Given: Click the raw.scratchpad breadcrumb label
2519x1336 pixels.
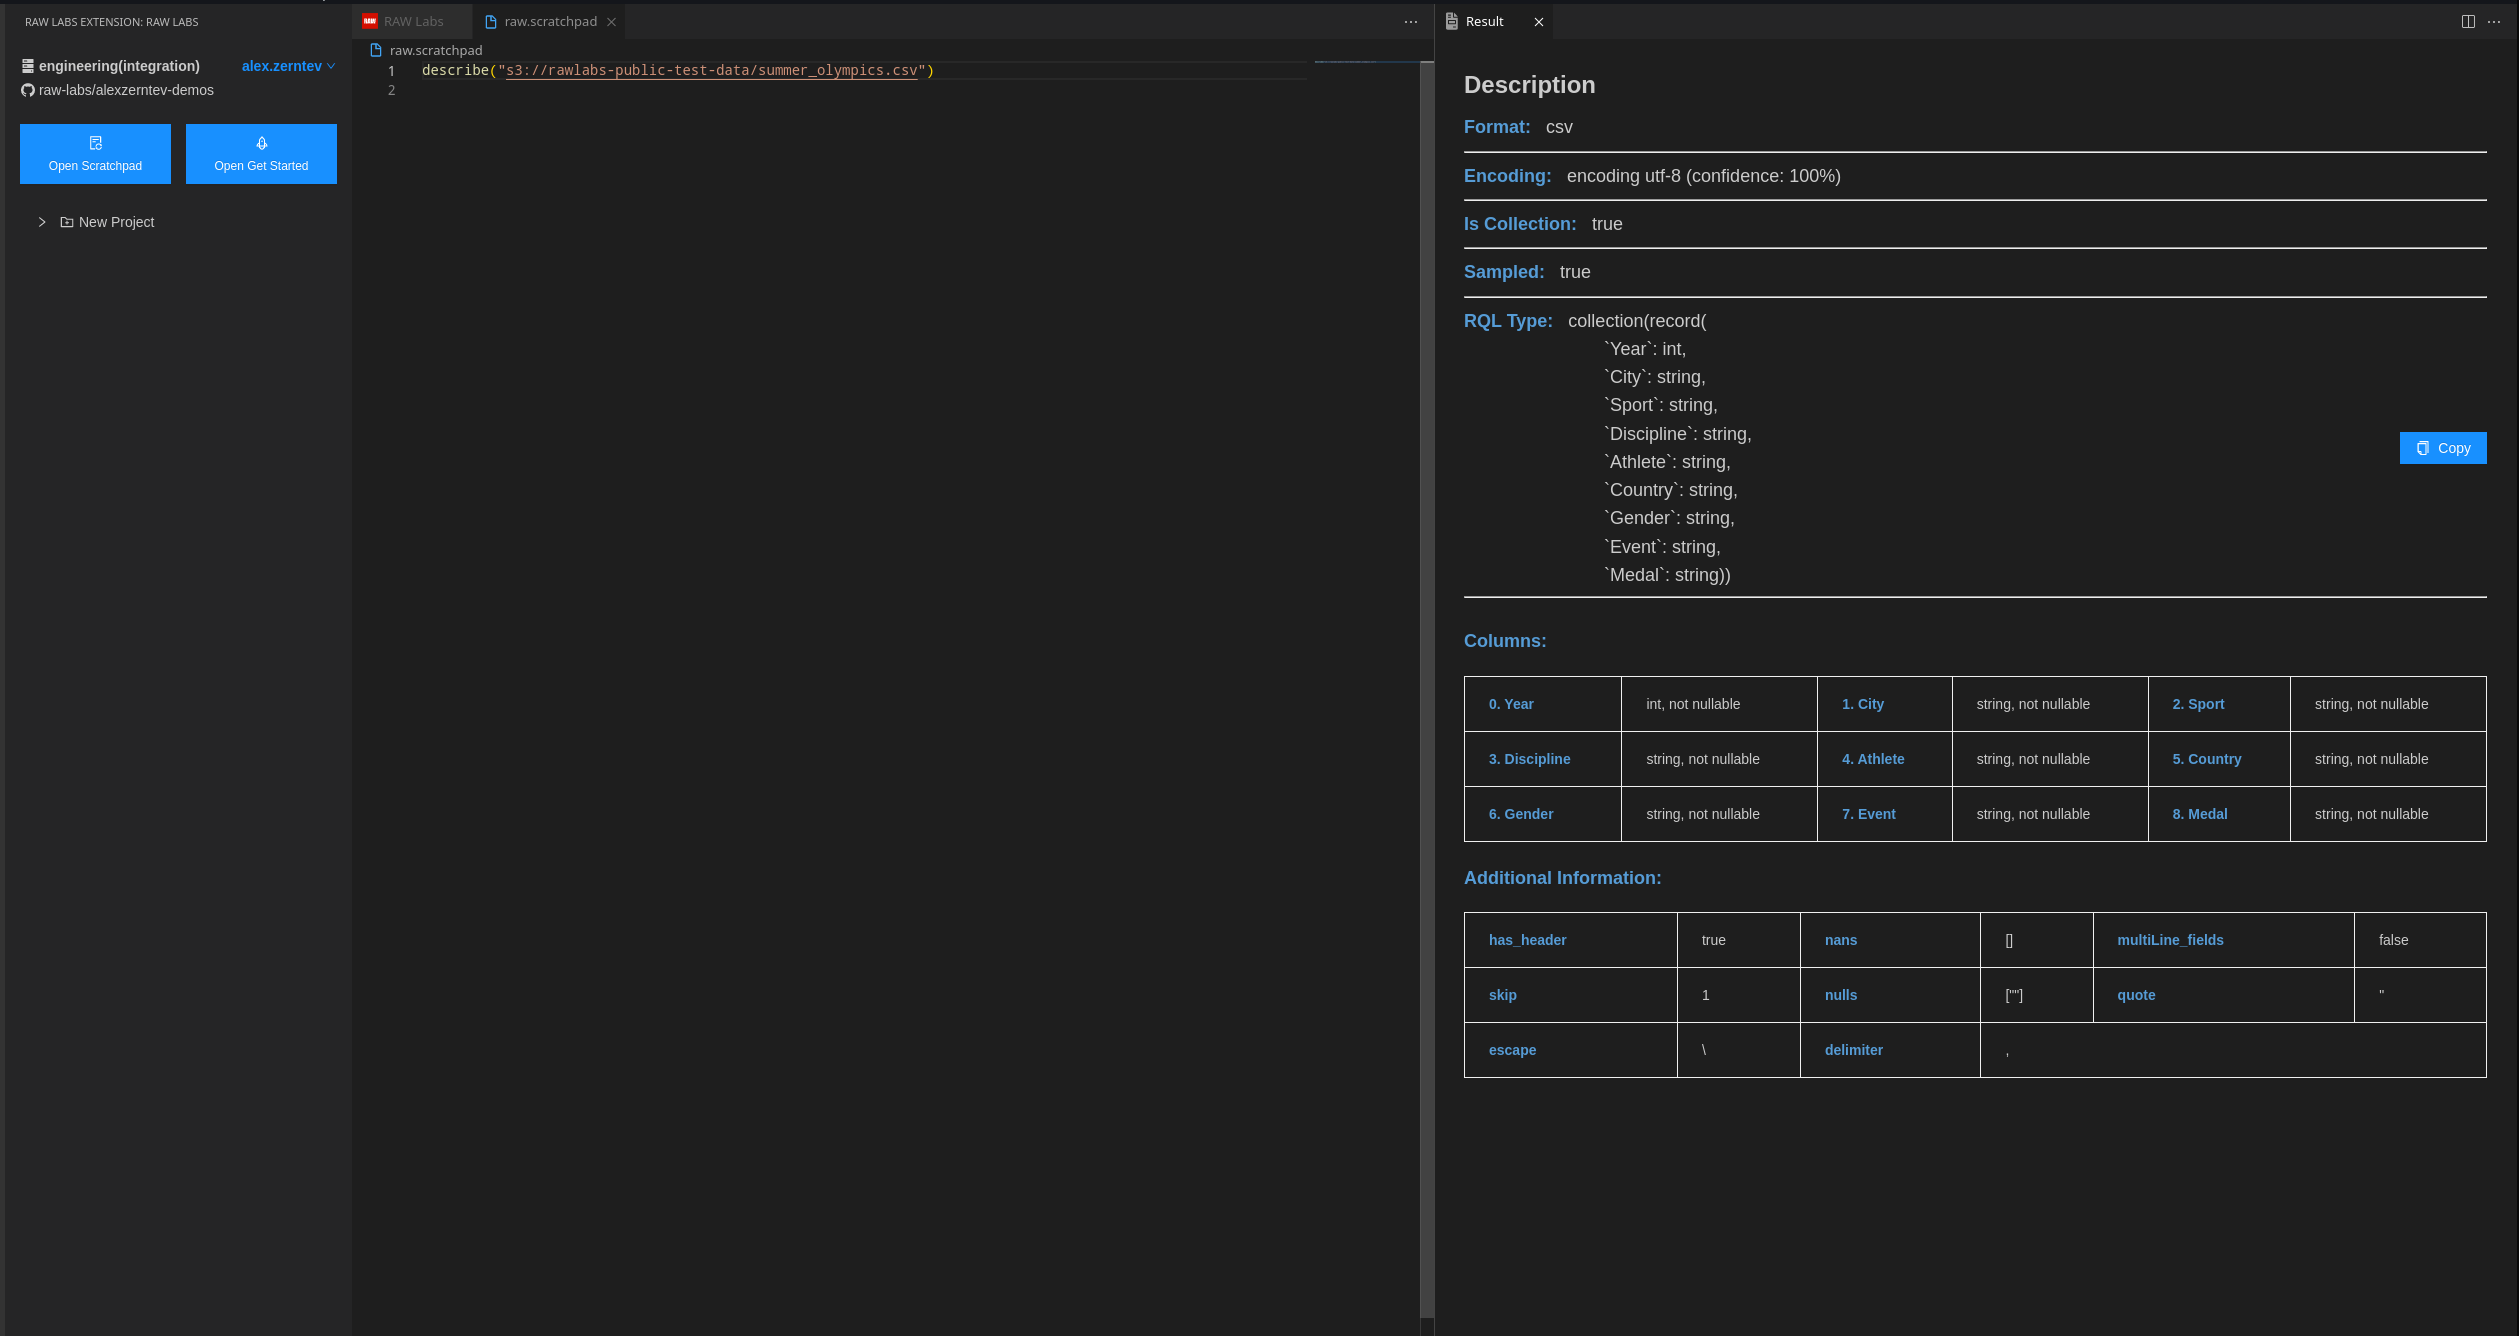Looking at the screenshot, I should coord(436,50).
